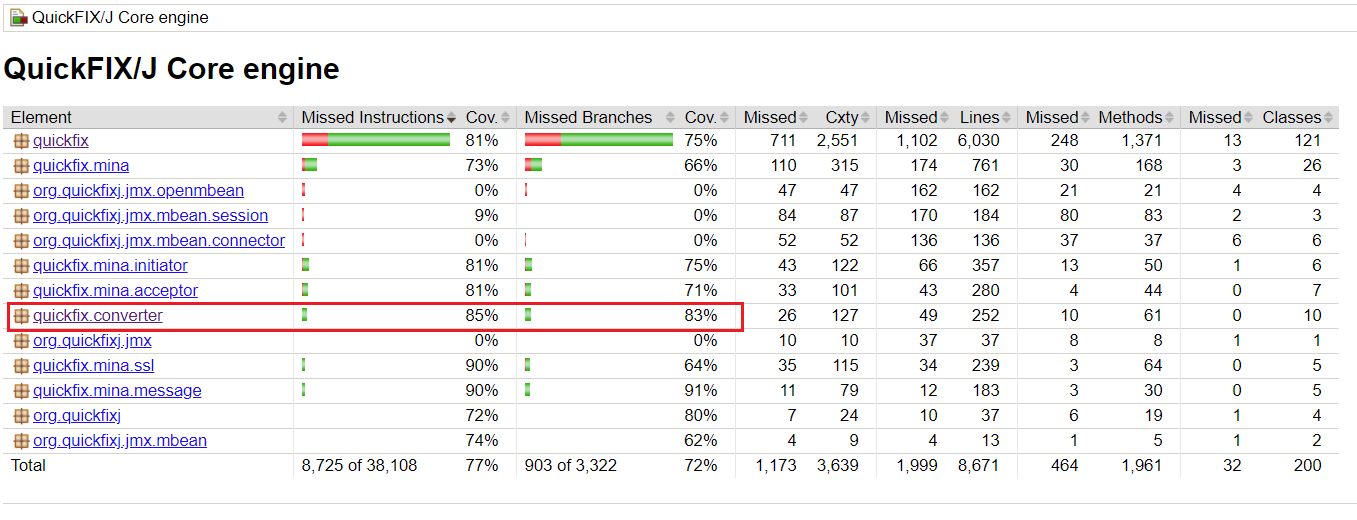Click the QuickFIX/J Core engine breadcrumb text
Screen dimensions: 1357x520
coord(120,18)
